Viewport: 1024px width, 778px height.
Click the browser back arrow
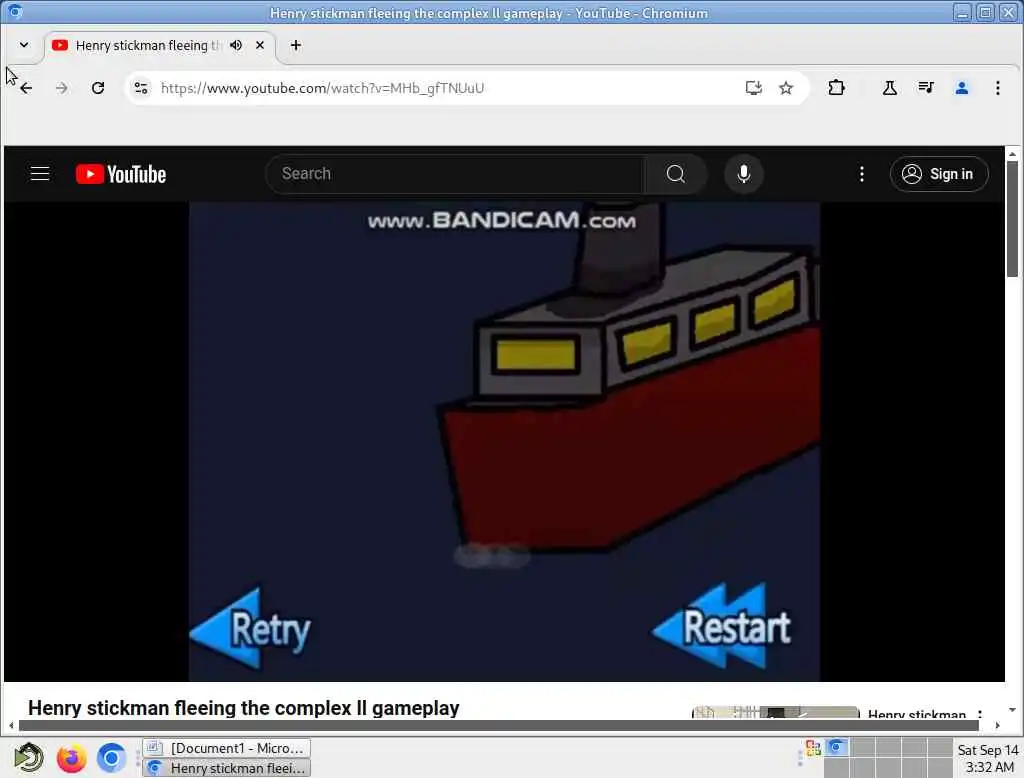tap(26, 88)
